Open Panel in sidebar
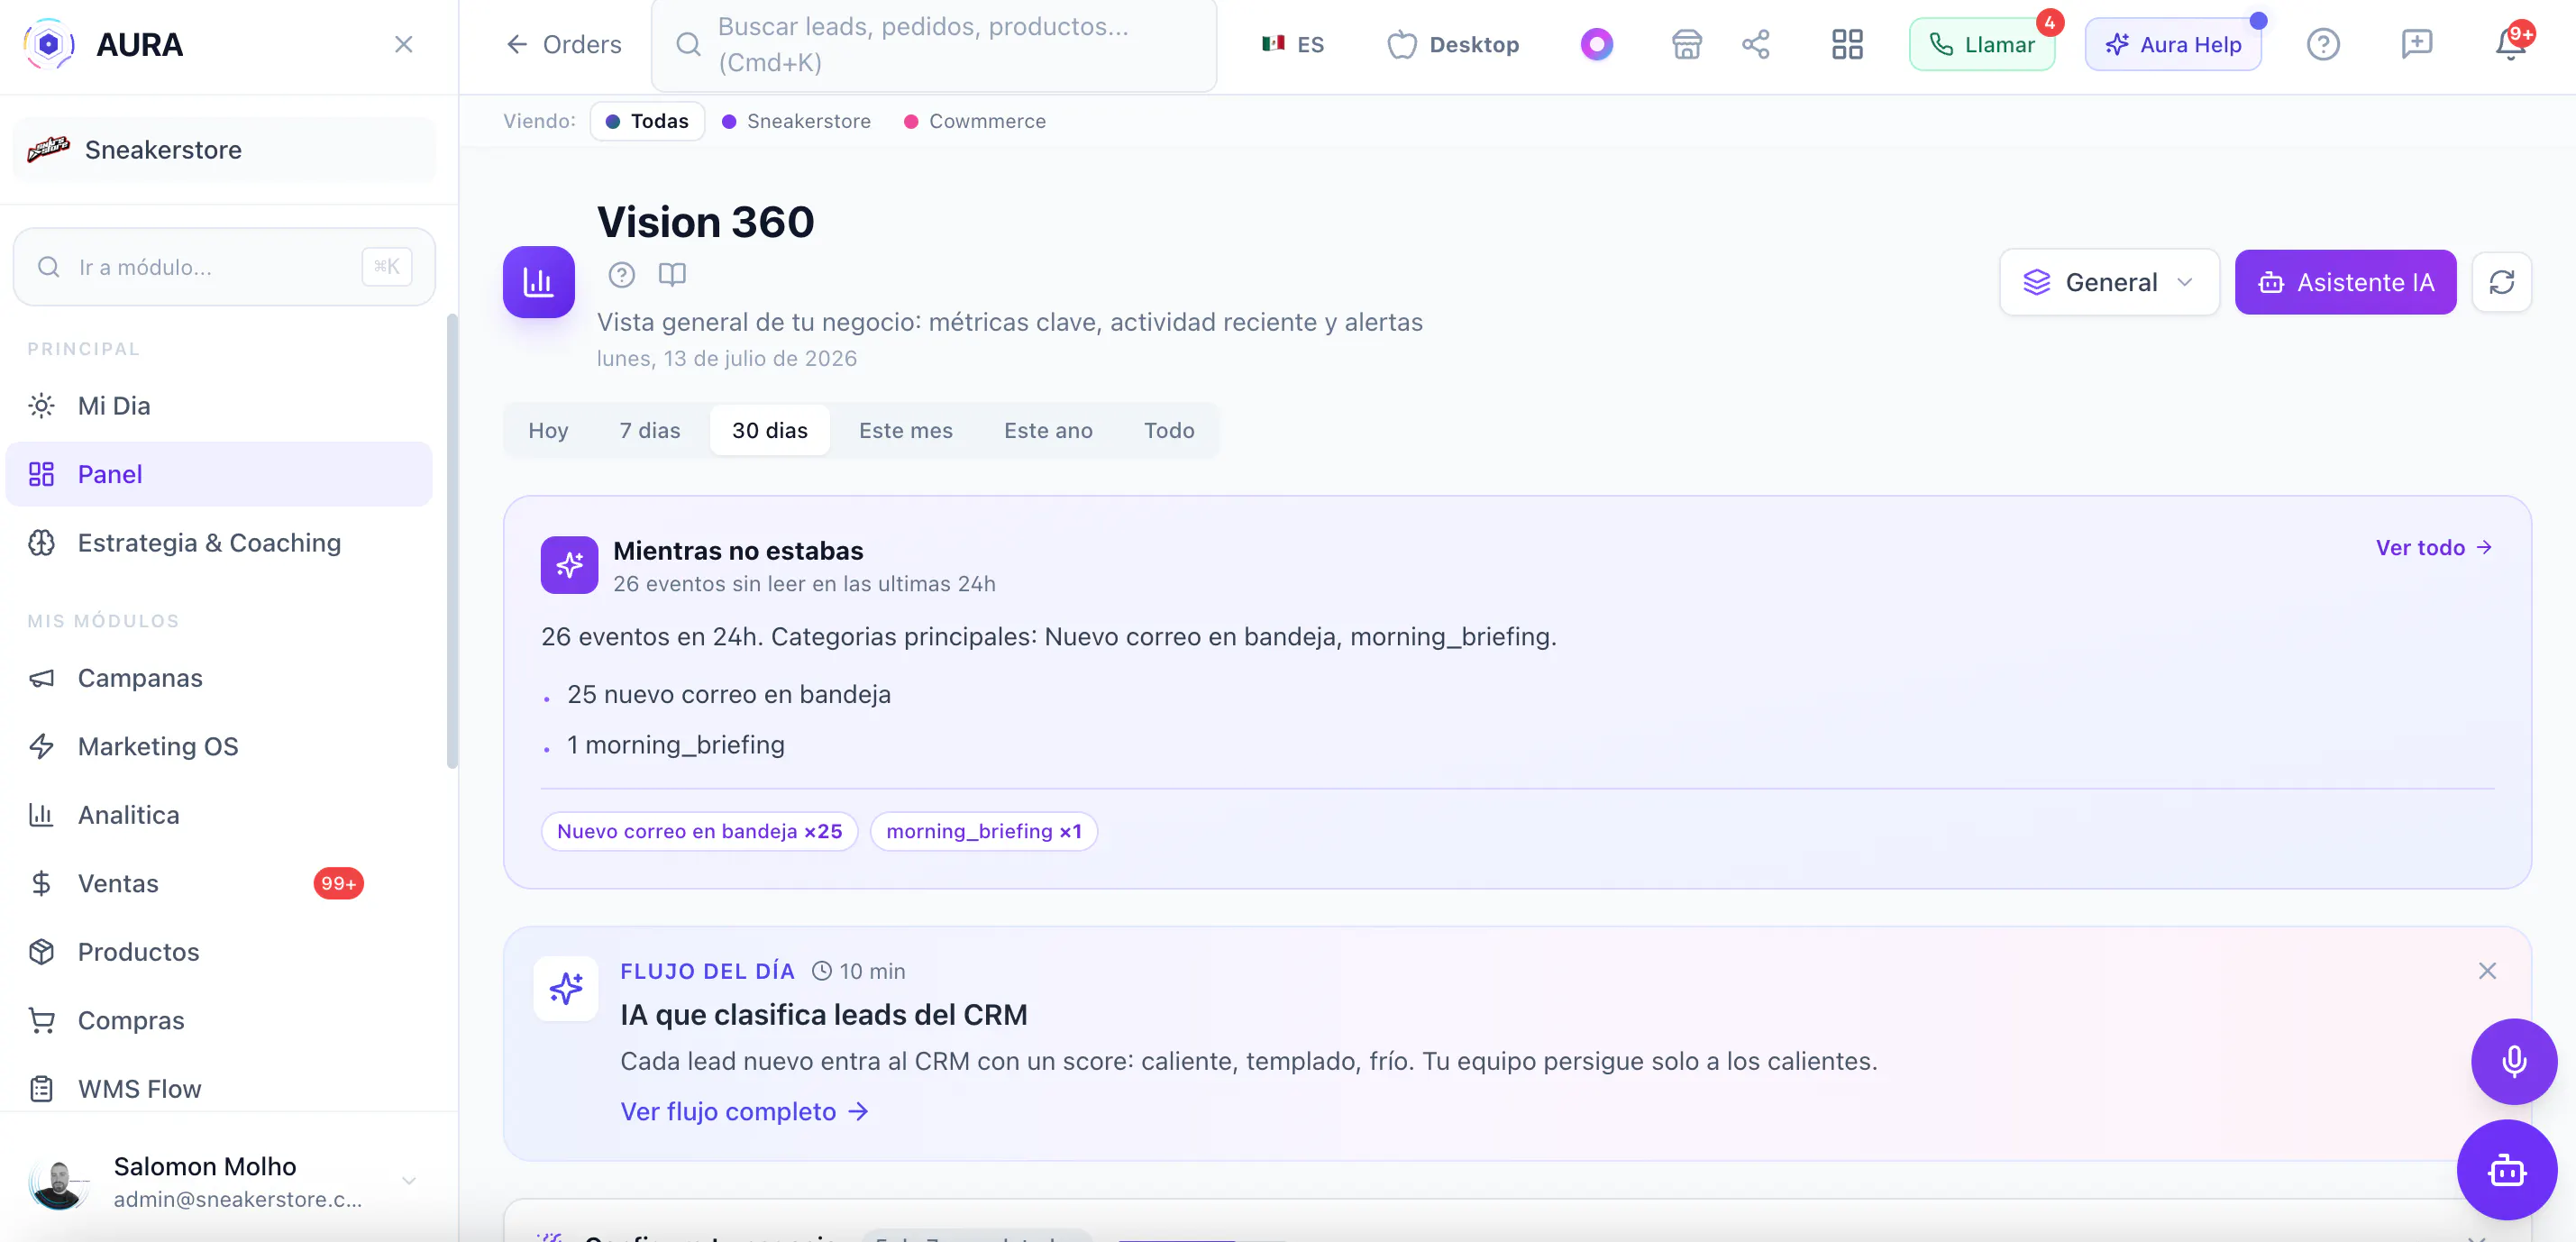Viewport: 2576px width, 1242px height. [219, 474]
